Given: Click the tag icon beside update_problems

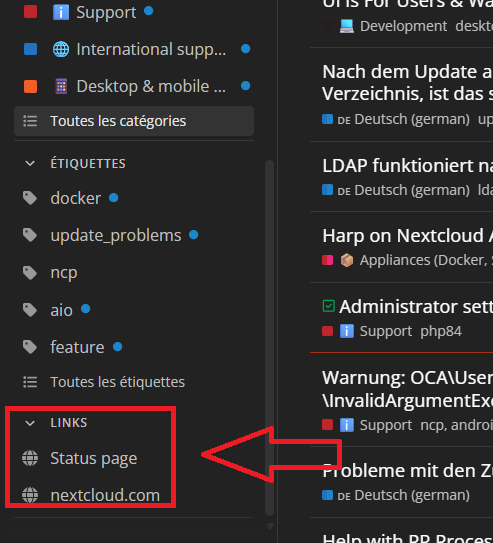Looking at the screenshot, I should point(30,235).
